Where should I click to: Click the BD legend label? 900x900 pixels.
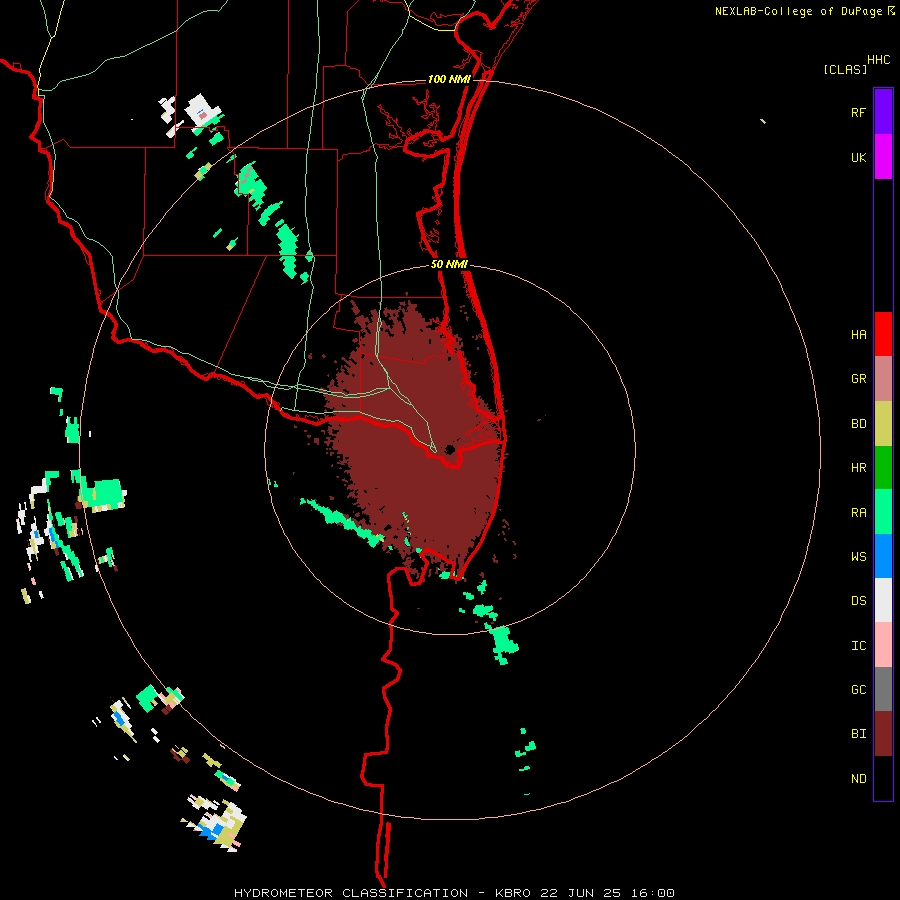(858, 424)
